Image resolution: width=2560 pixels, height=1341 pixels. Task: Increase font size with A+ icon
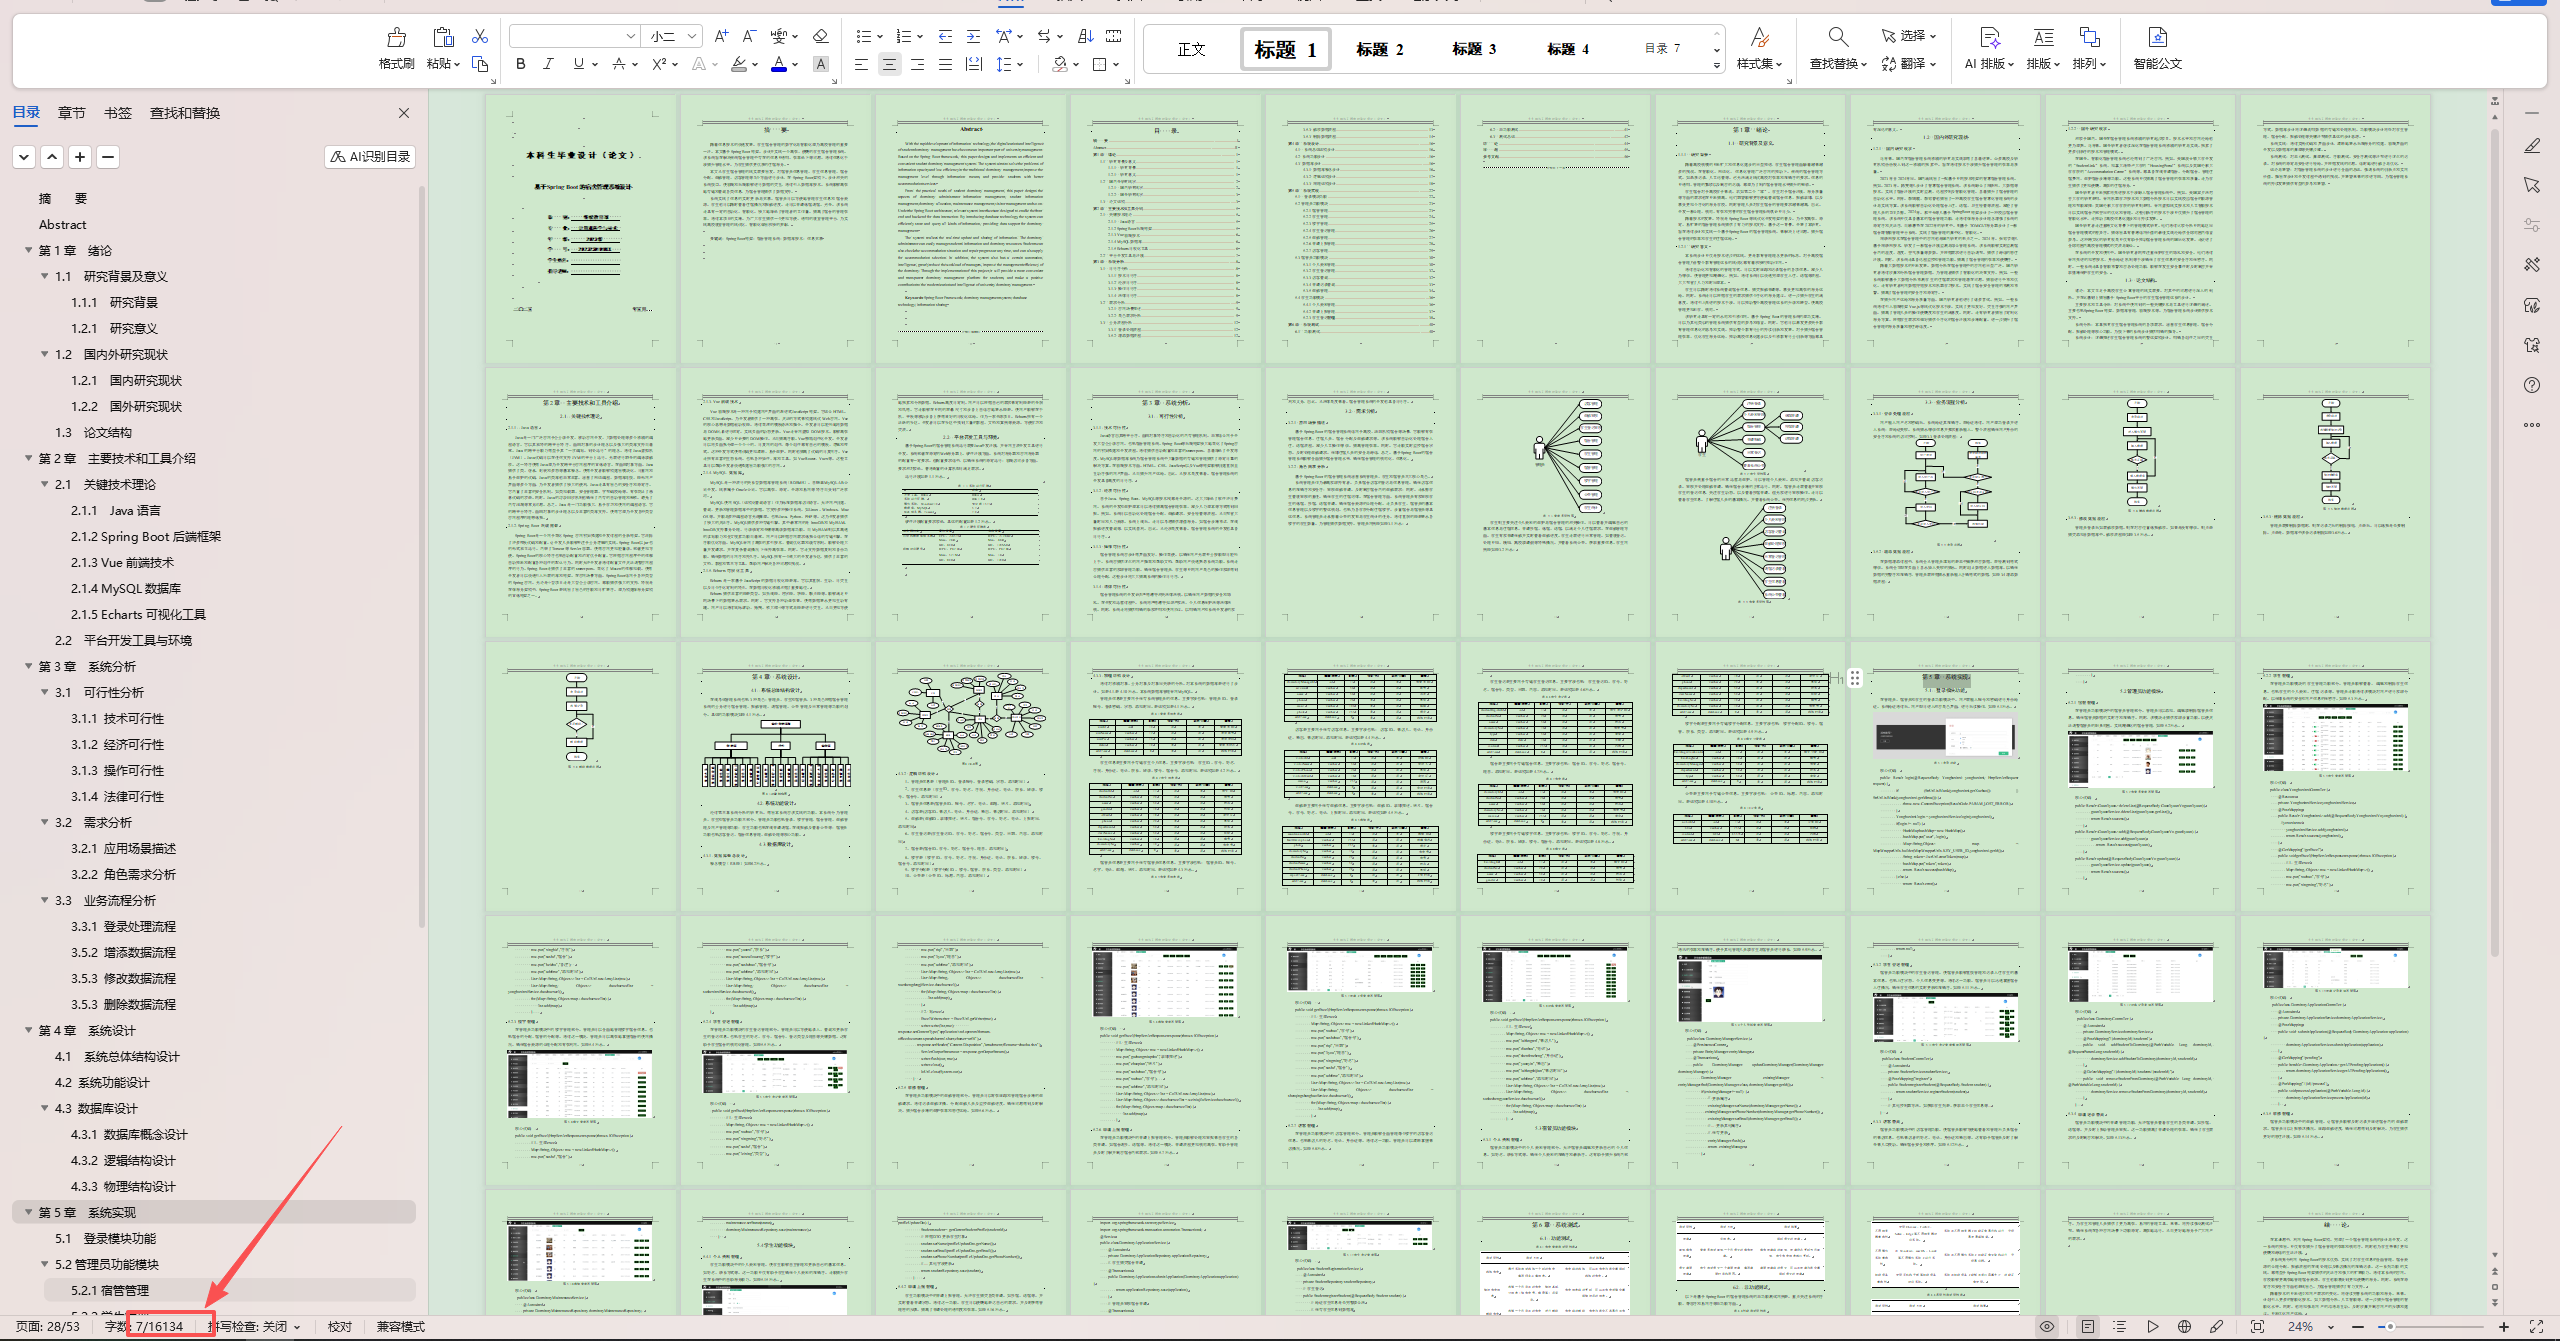(721, 36)
